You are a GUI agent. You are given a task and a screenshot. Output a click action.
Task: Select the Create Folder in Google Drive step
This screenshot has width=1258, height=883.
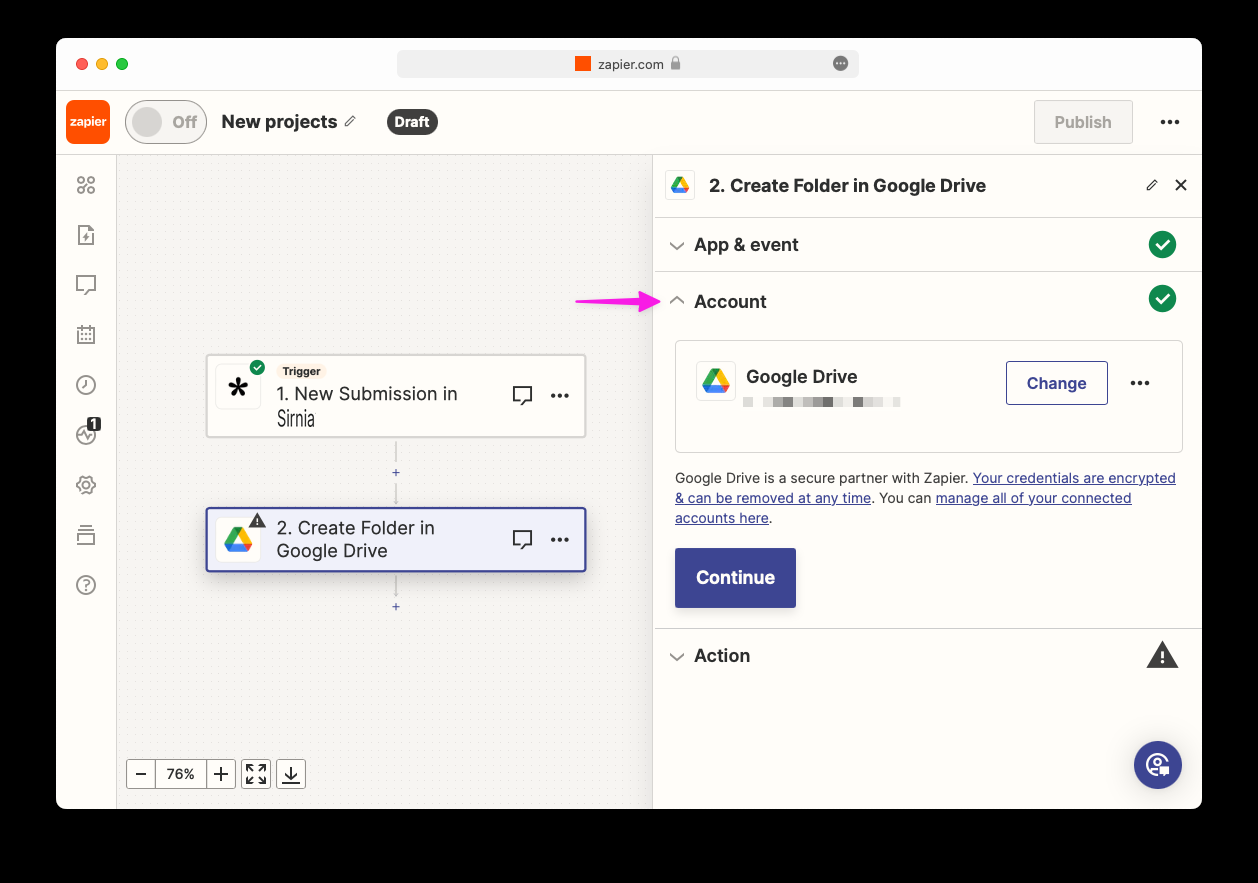[x=396, y=540]
